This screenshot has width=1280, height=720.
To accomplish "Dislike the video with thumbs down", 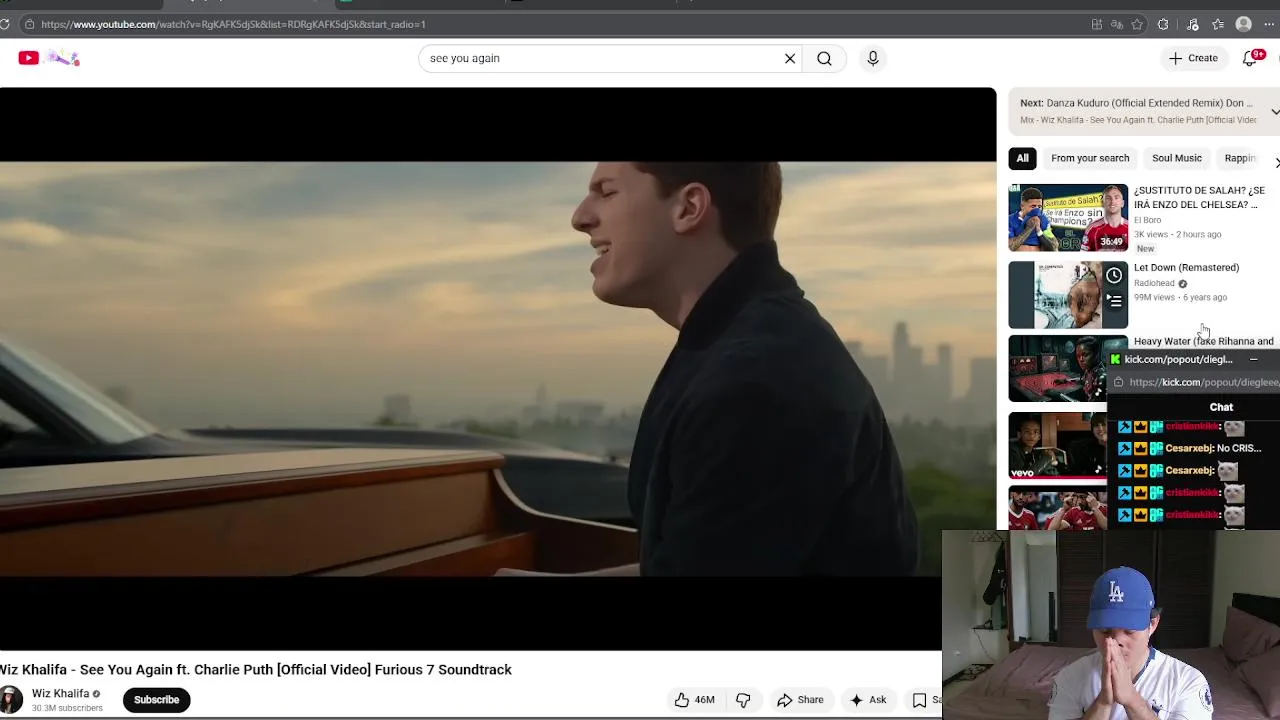I will [743, 700].
